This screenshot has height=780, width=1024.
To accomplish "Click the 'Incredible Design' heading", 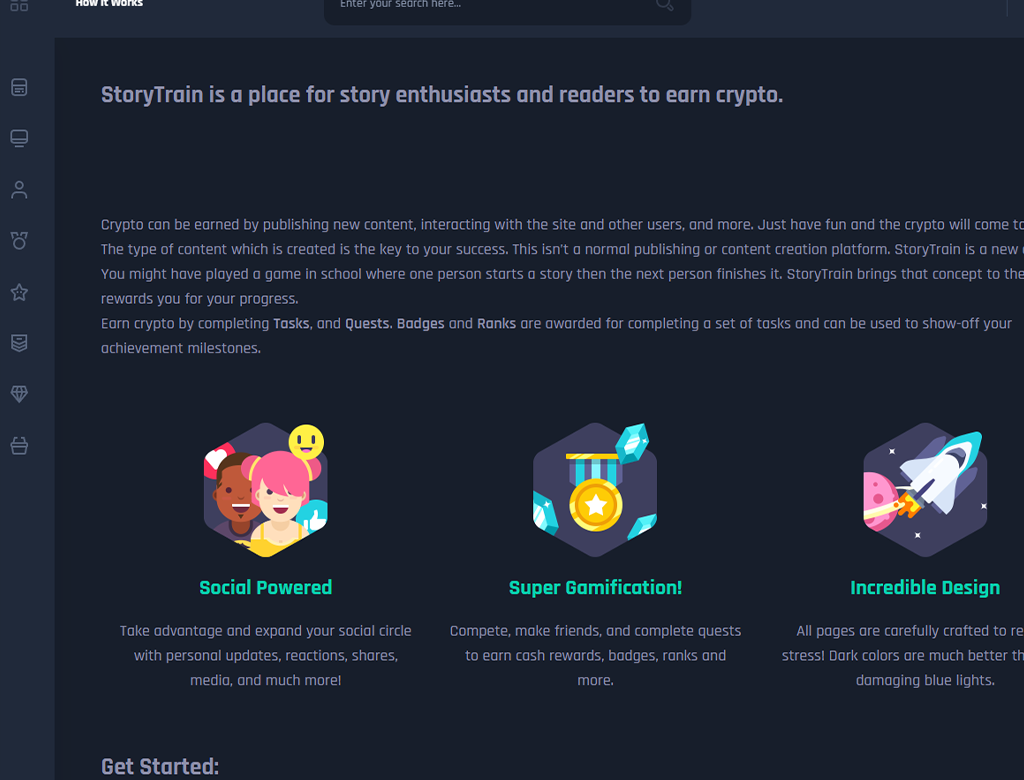I will (x=925, y=588).
